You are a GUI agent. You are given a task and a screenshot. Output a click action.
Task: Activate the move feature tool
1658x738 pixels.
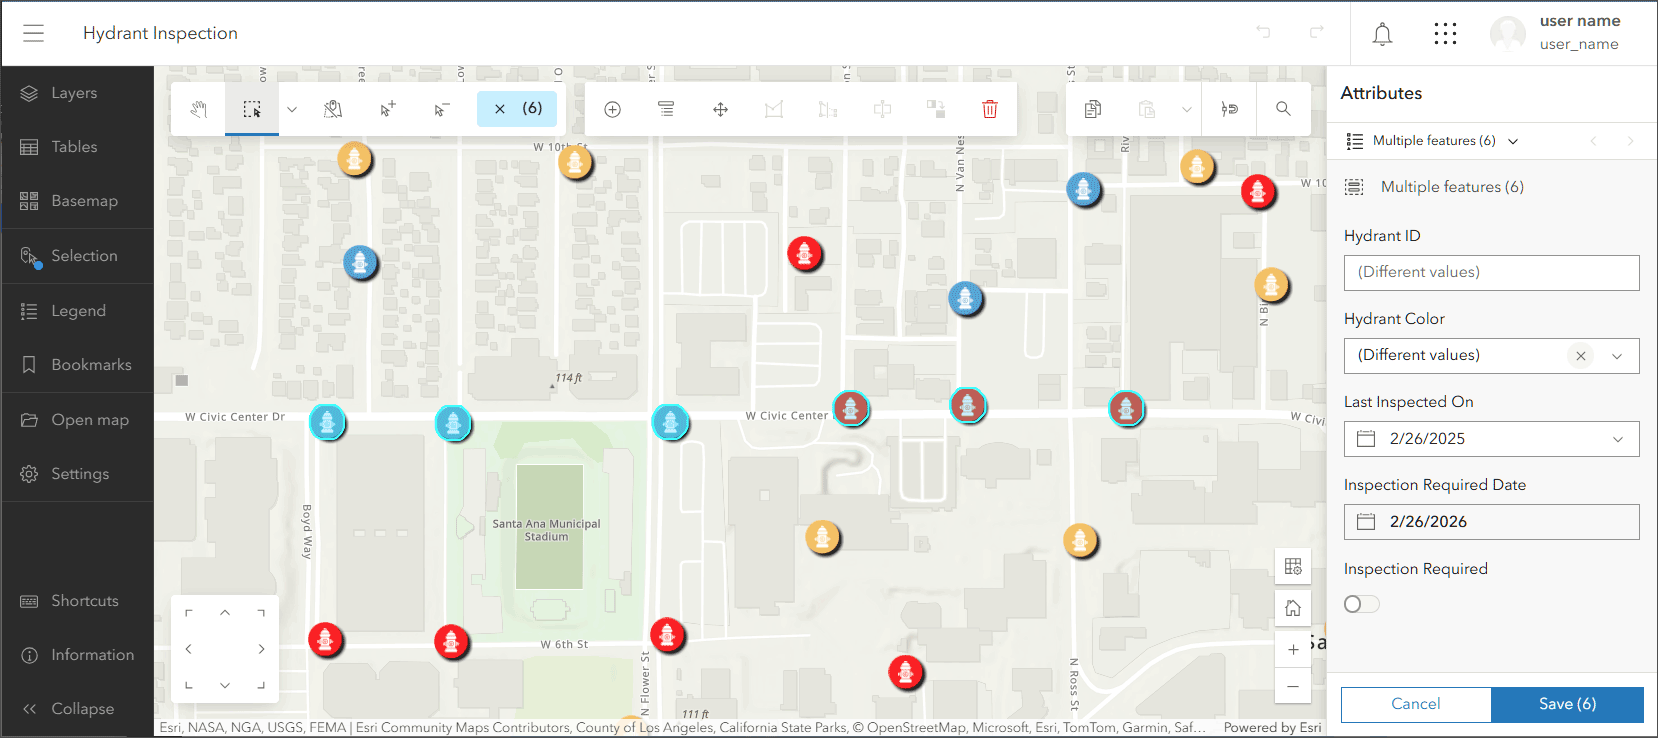click(720, 109)
